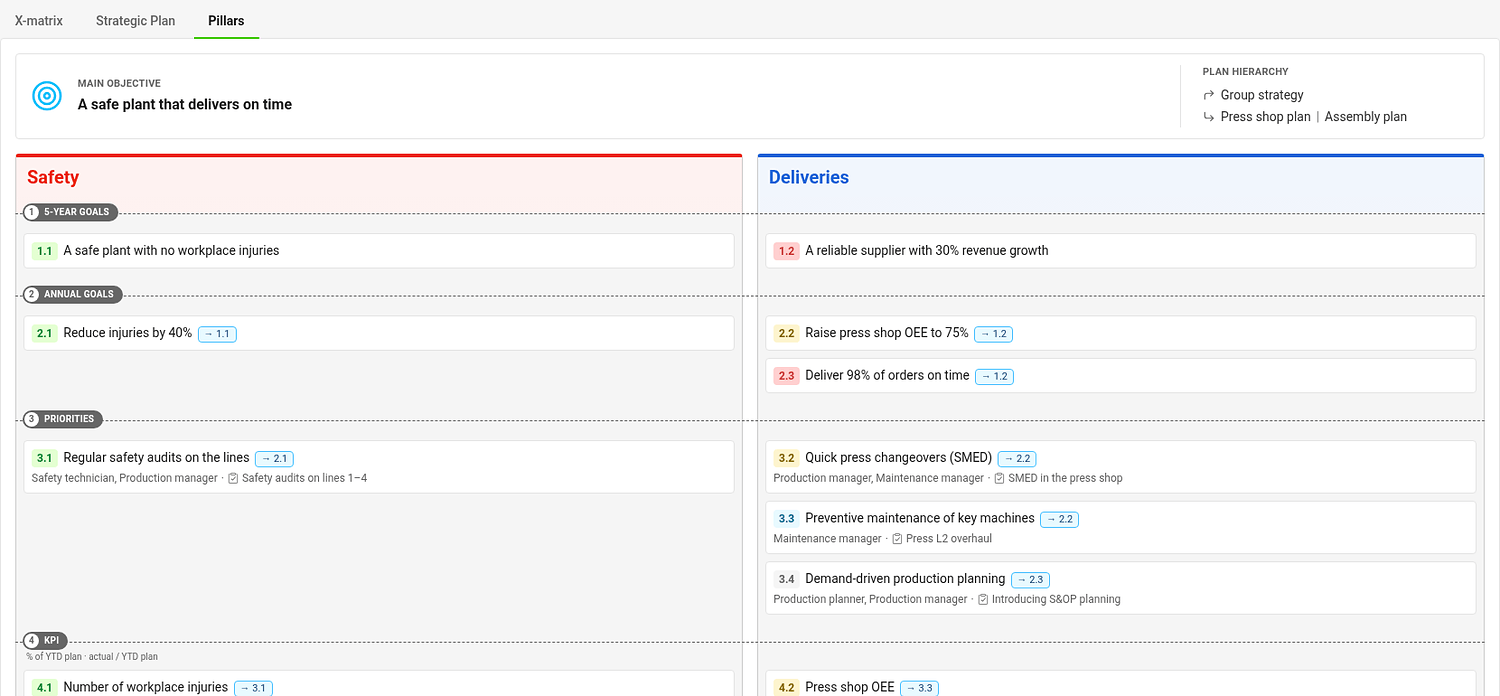Click the clipboard icon for SMED in the press shop
Image resolution: width=1500 pixels, height=696 pixels.
999,478
